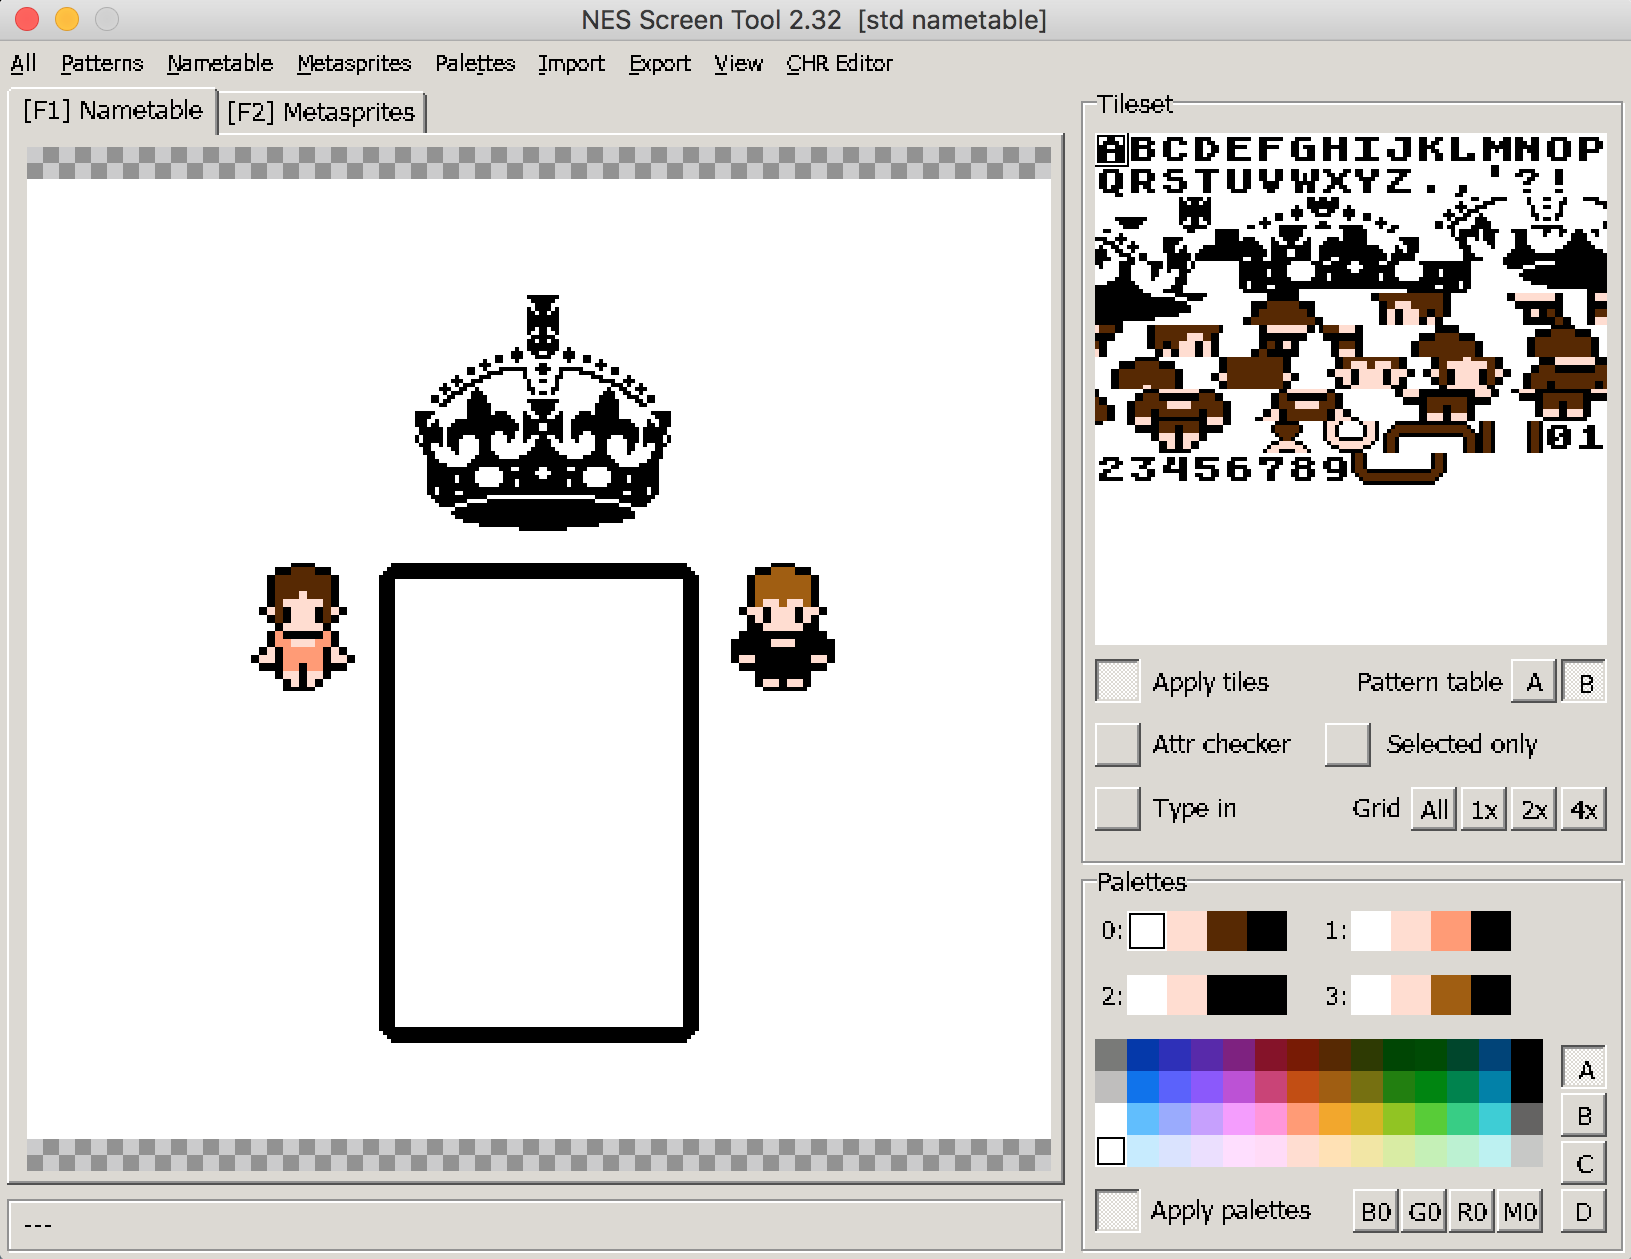1631x1259 pixels.
Task: Select palette set C
Action: [x=1585, y=1163]
